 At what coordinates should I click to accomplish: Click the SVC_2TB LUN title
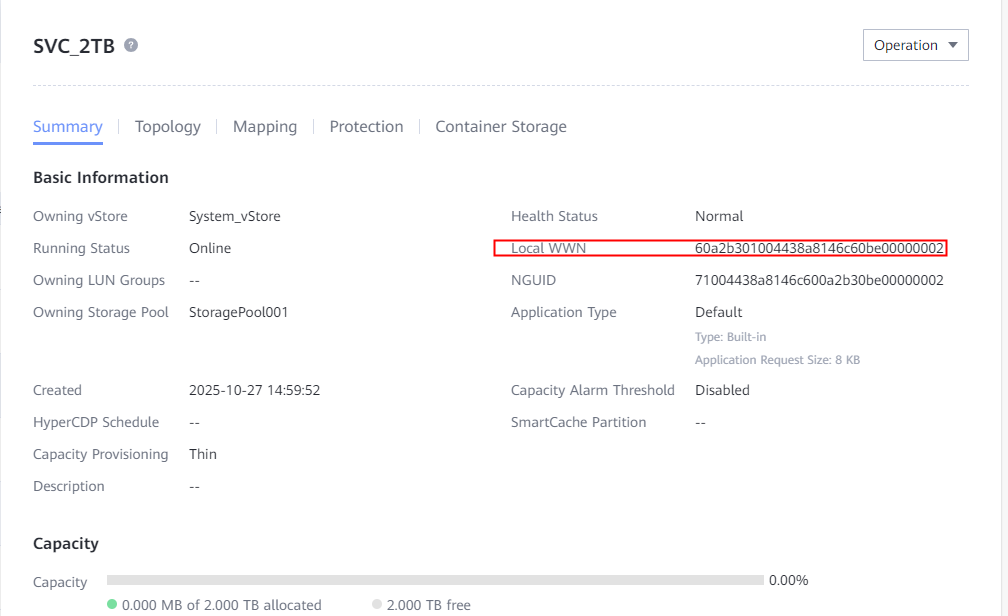[74, 46]
